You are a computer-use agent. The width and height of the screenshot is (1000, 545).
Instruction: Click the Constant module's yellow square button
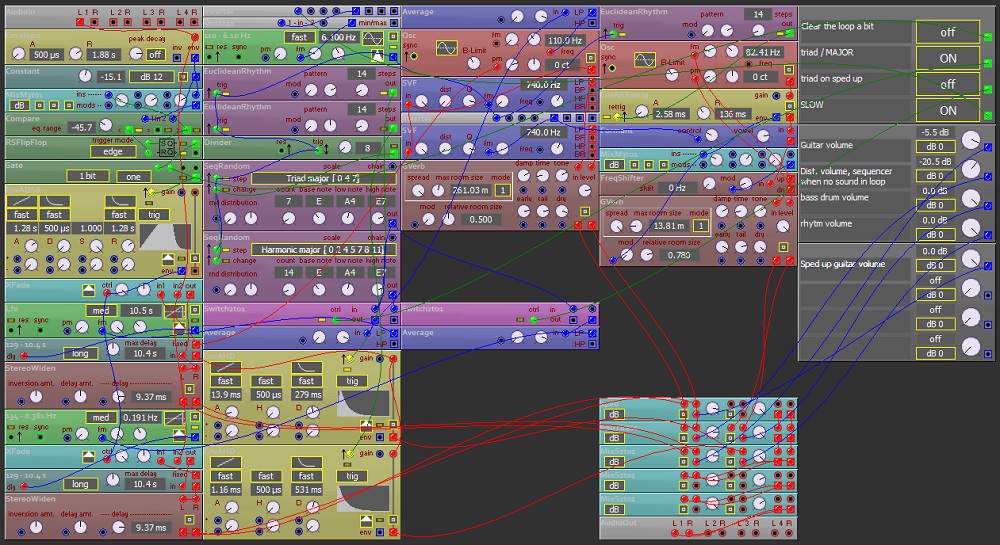183,77
